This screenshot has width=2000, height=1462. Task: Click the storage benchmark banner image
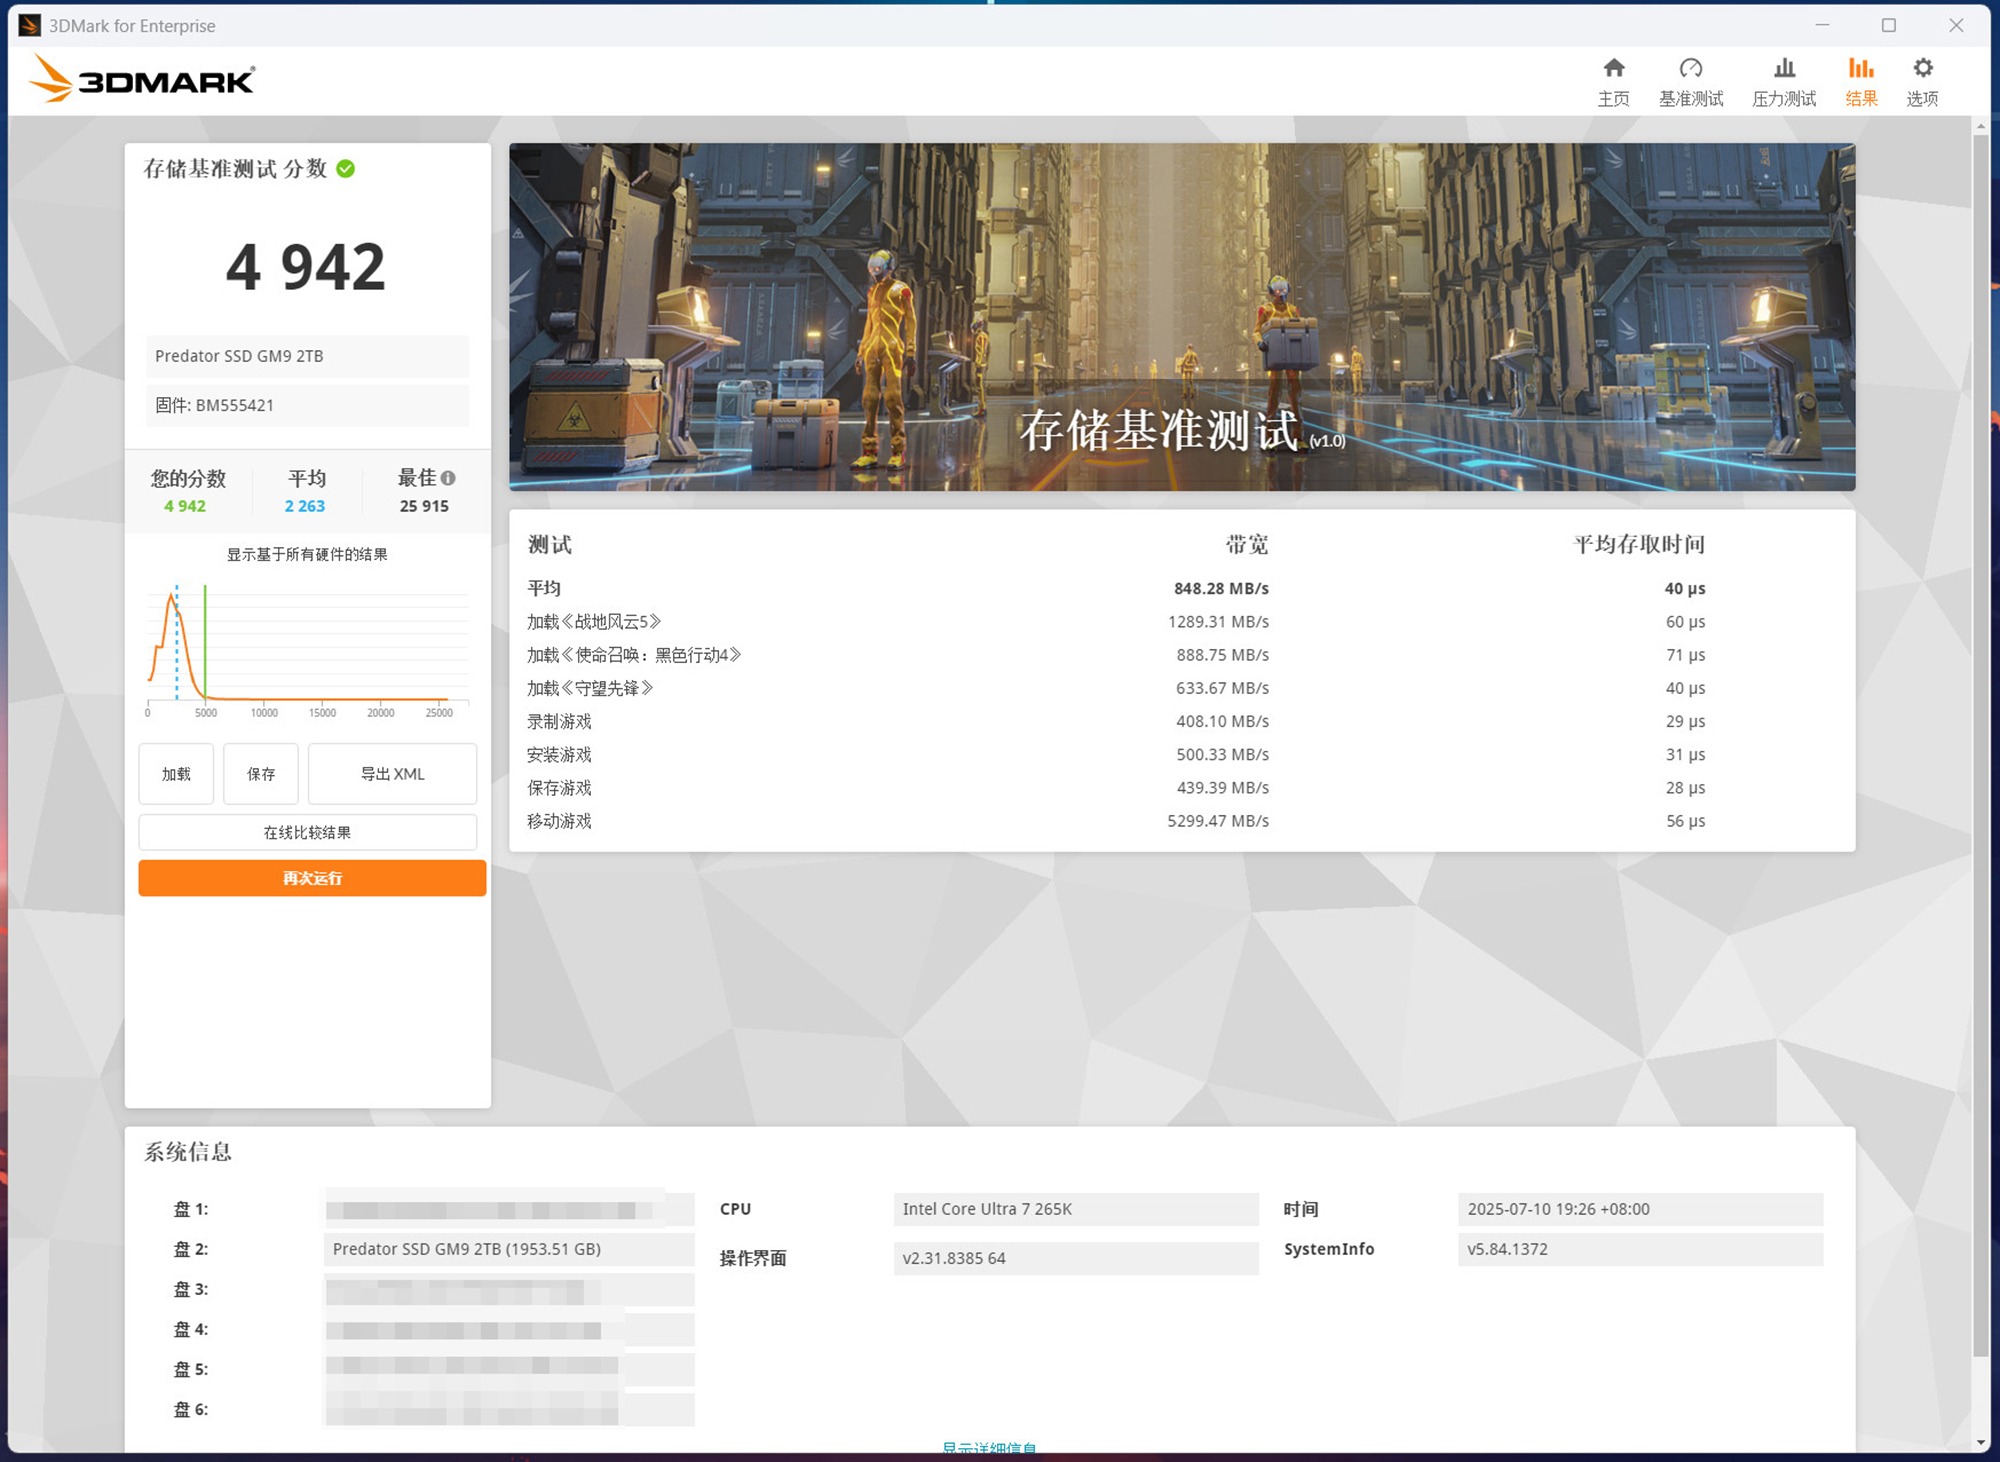coord(1181,316)
